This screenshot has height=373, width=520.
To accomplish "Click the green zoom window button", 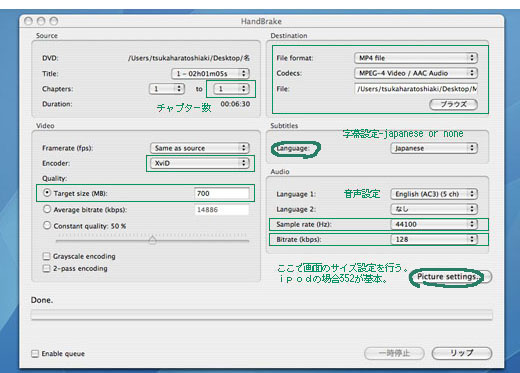I will tap(54, 21).
